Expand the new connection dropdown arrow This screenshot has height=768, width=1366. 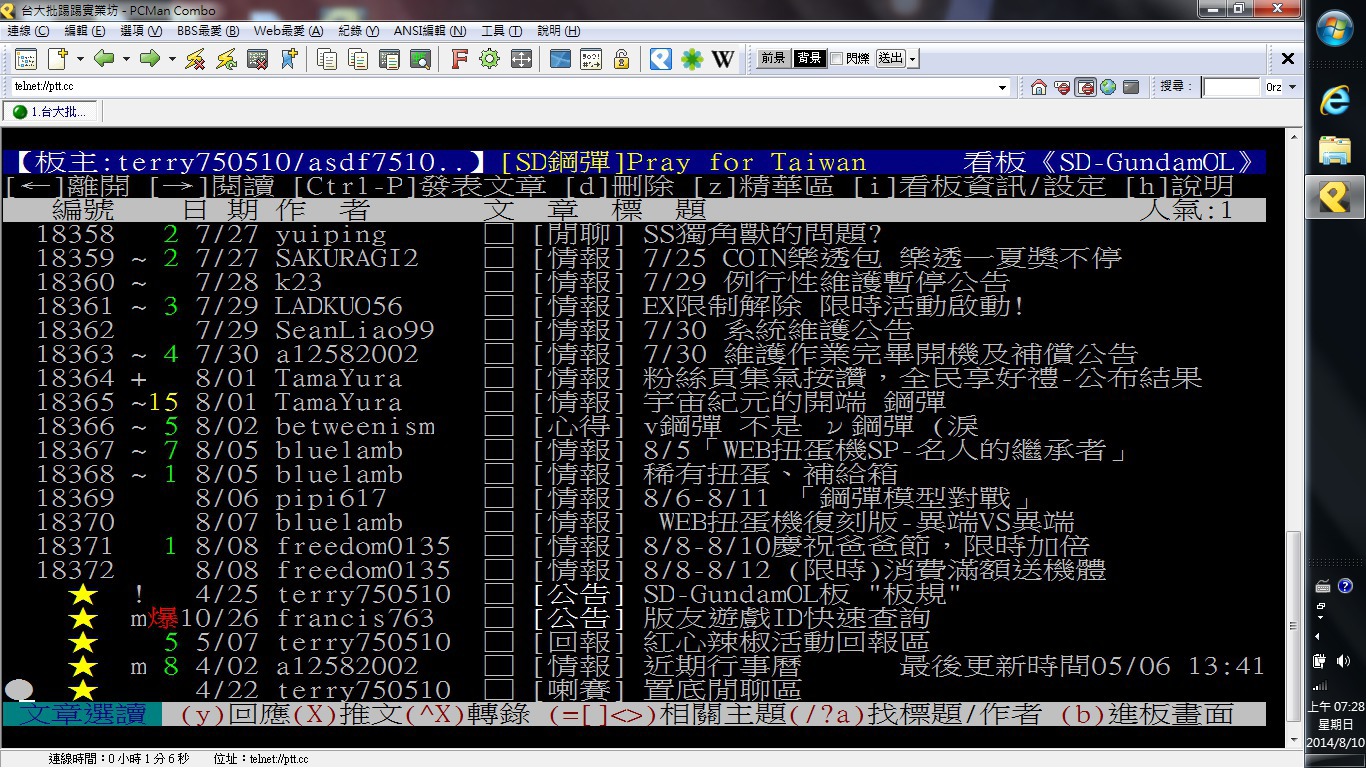[x=80, y=59]
